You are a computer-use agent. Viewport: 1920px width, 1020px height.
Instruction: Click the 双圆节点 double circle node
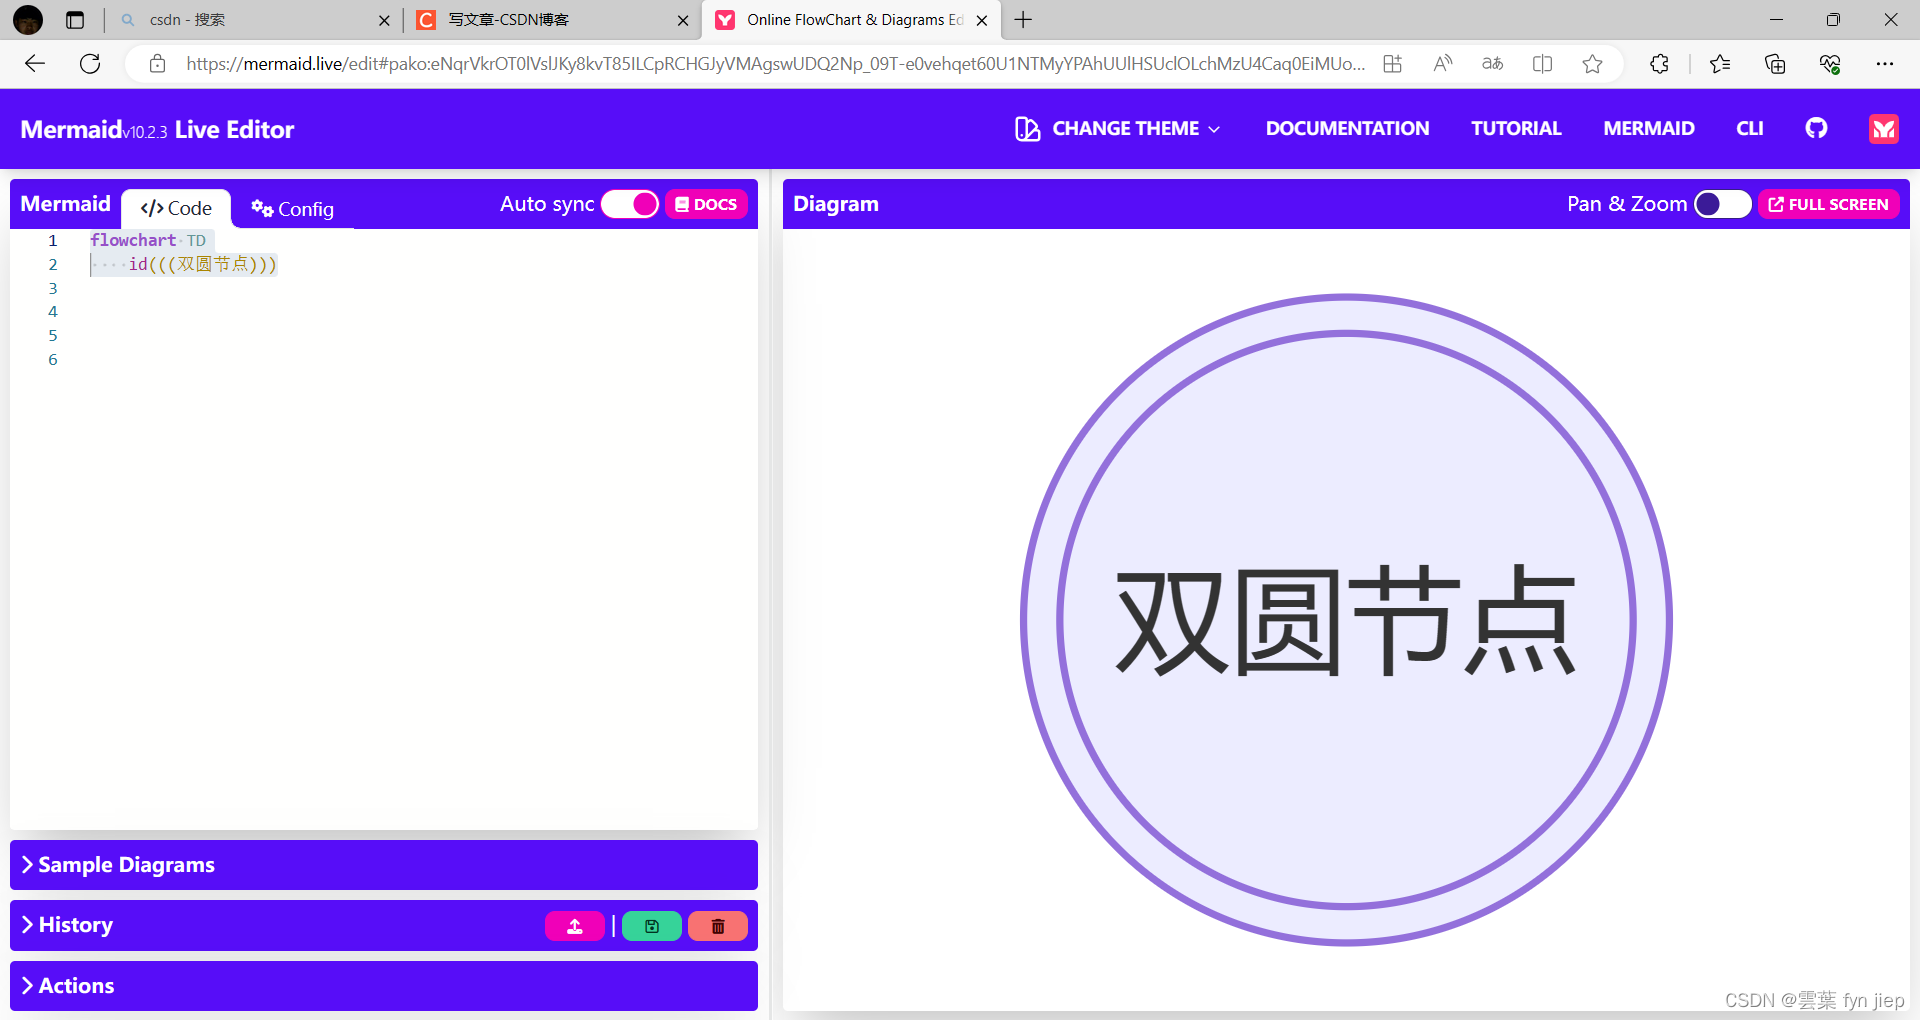click(x=1346, y=620)
